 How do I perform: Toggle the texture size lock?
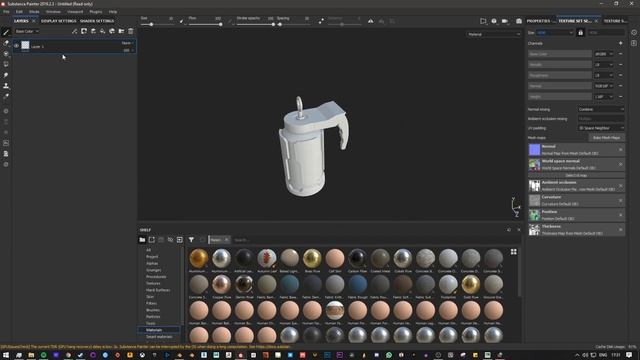(580, 33)
